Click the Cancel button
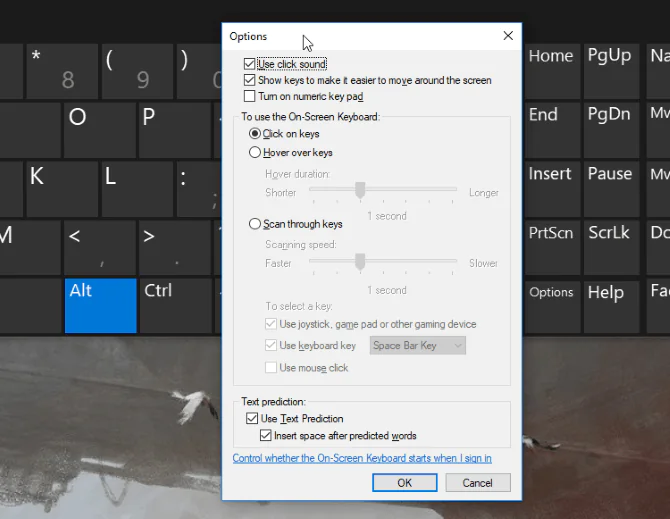 pos(478,483)
